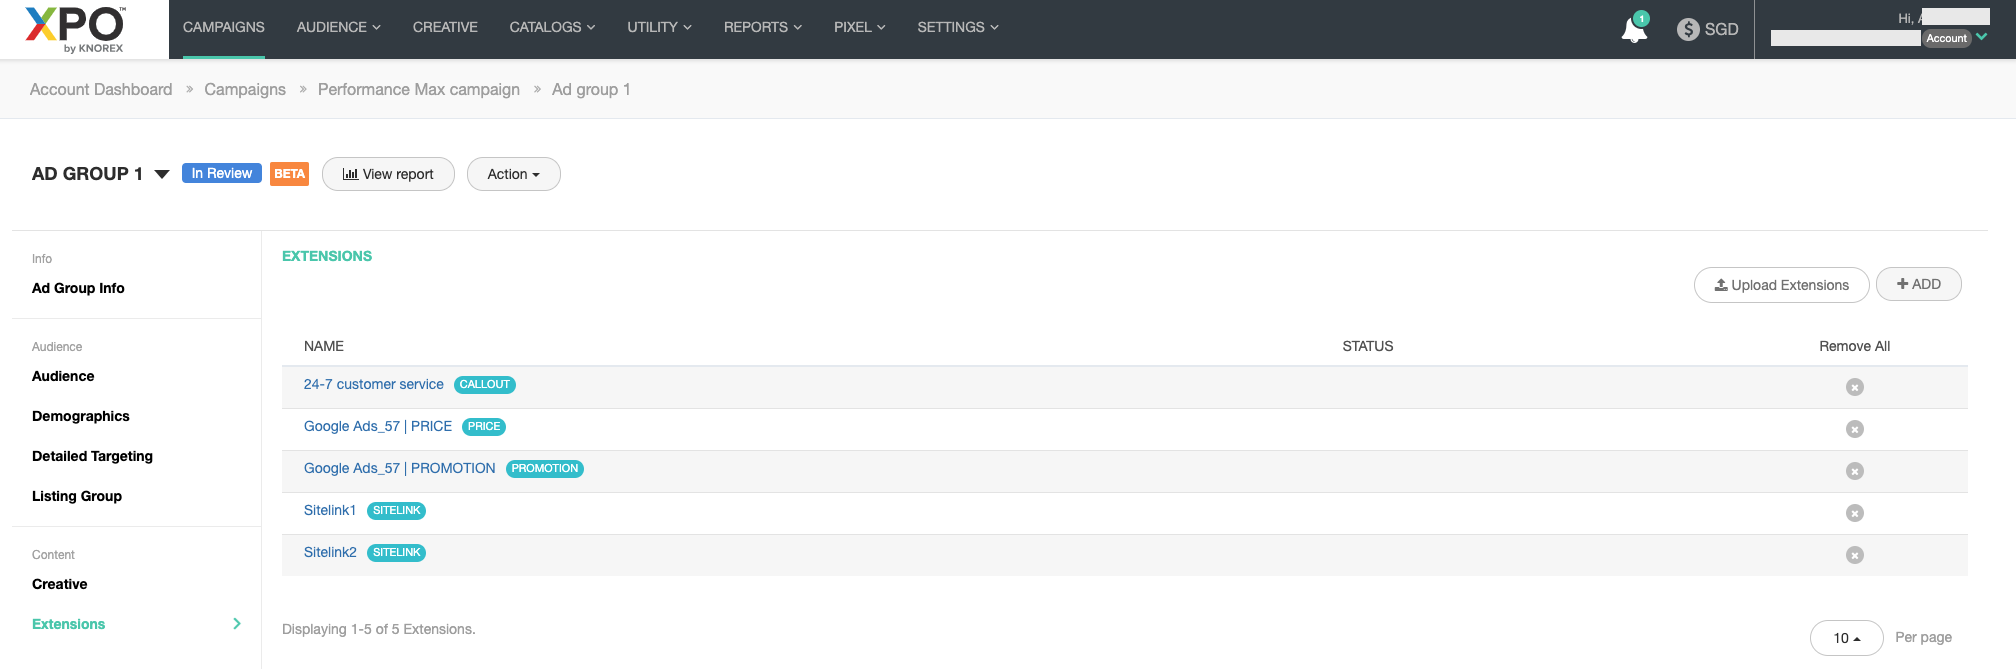Viewport: 2016px width, 669px height.
Task: Open the Action dropdown button
Action: coord(513,174)
